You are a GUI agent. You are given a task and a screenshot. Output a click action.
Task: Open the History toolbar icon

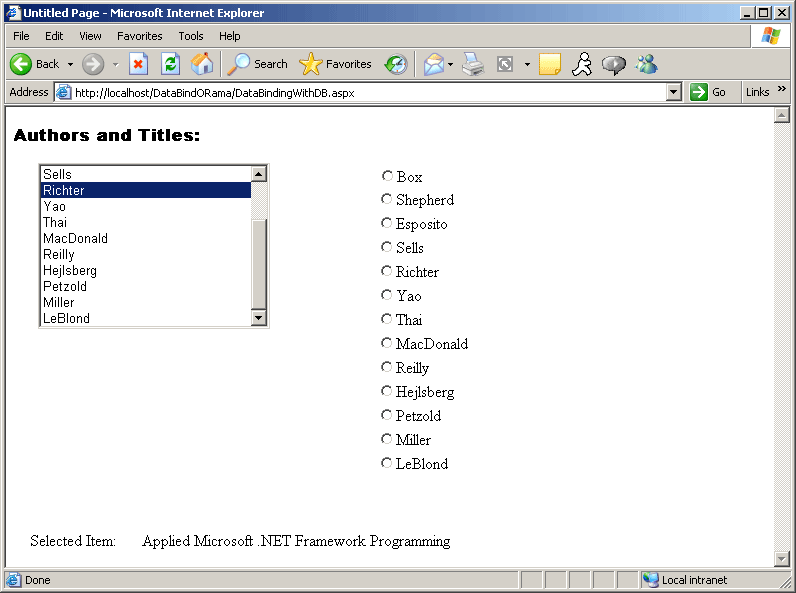[396, 64]
